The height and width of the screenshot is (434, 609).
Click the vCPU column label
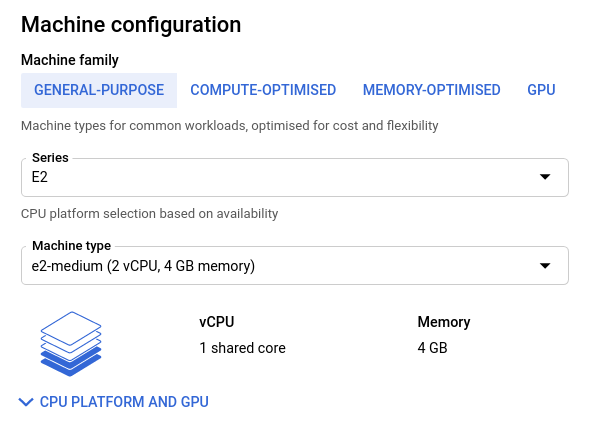pyautogui.click(x=217, y=322)
